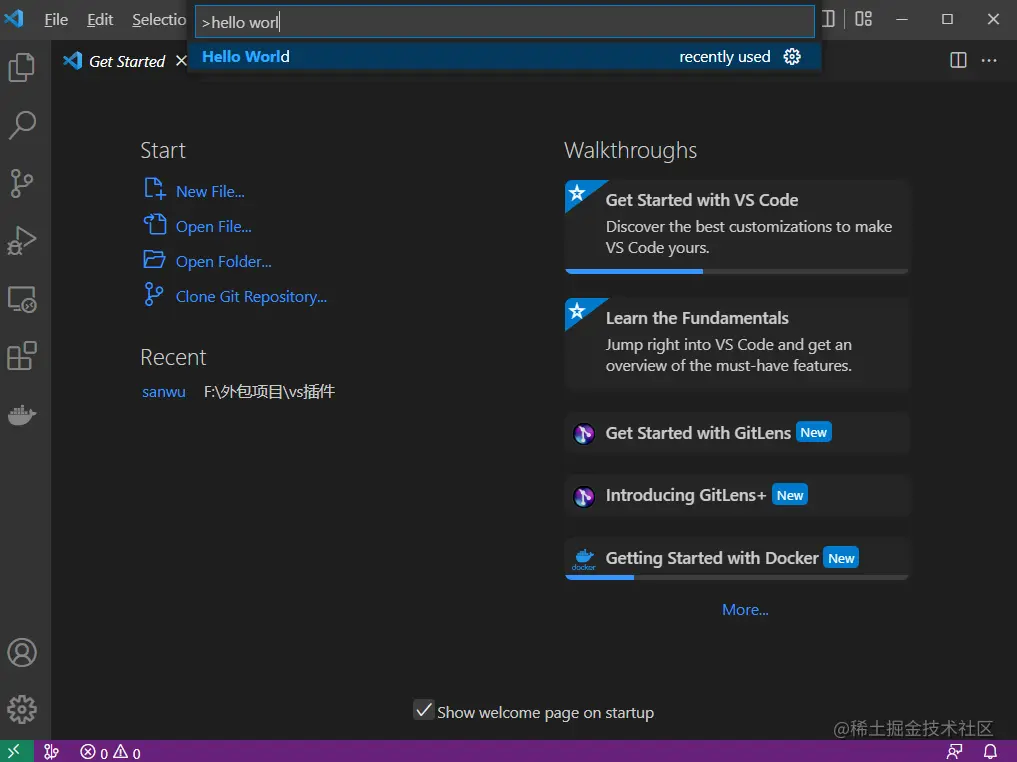Image resolution: width=1017 pixels, height=762 pixels.
Task: Open Get Started with GitLens walkthrough
Action: 737,433
